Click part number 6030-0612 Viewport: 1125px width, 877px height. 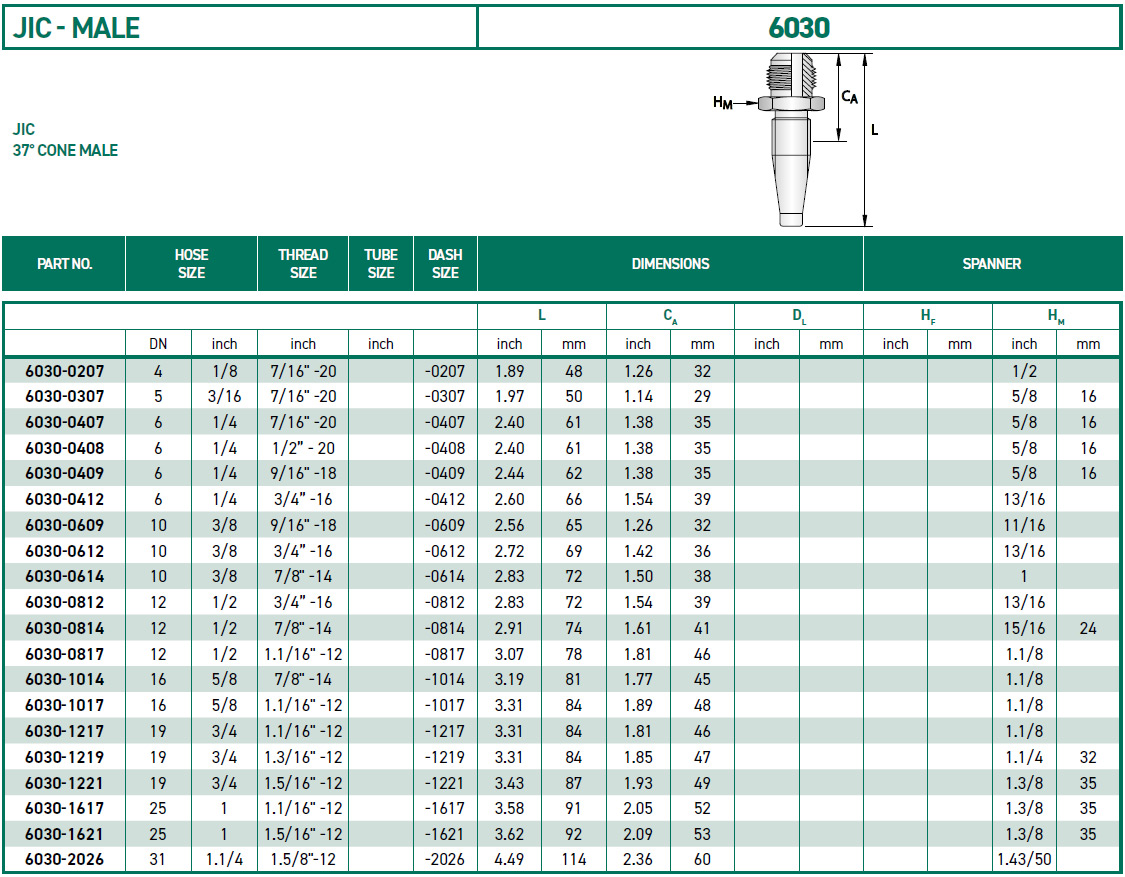65,550
